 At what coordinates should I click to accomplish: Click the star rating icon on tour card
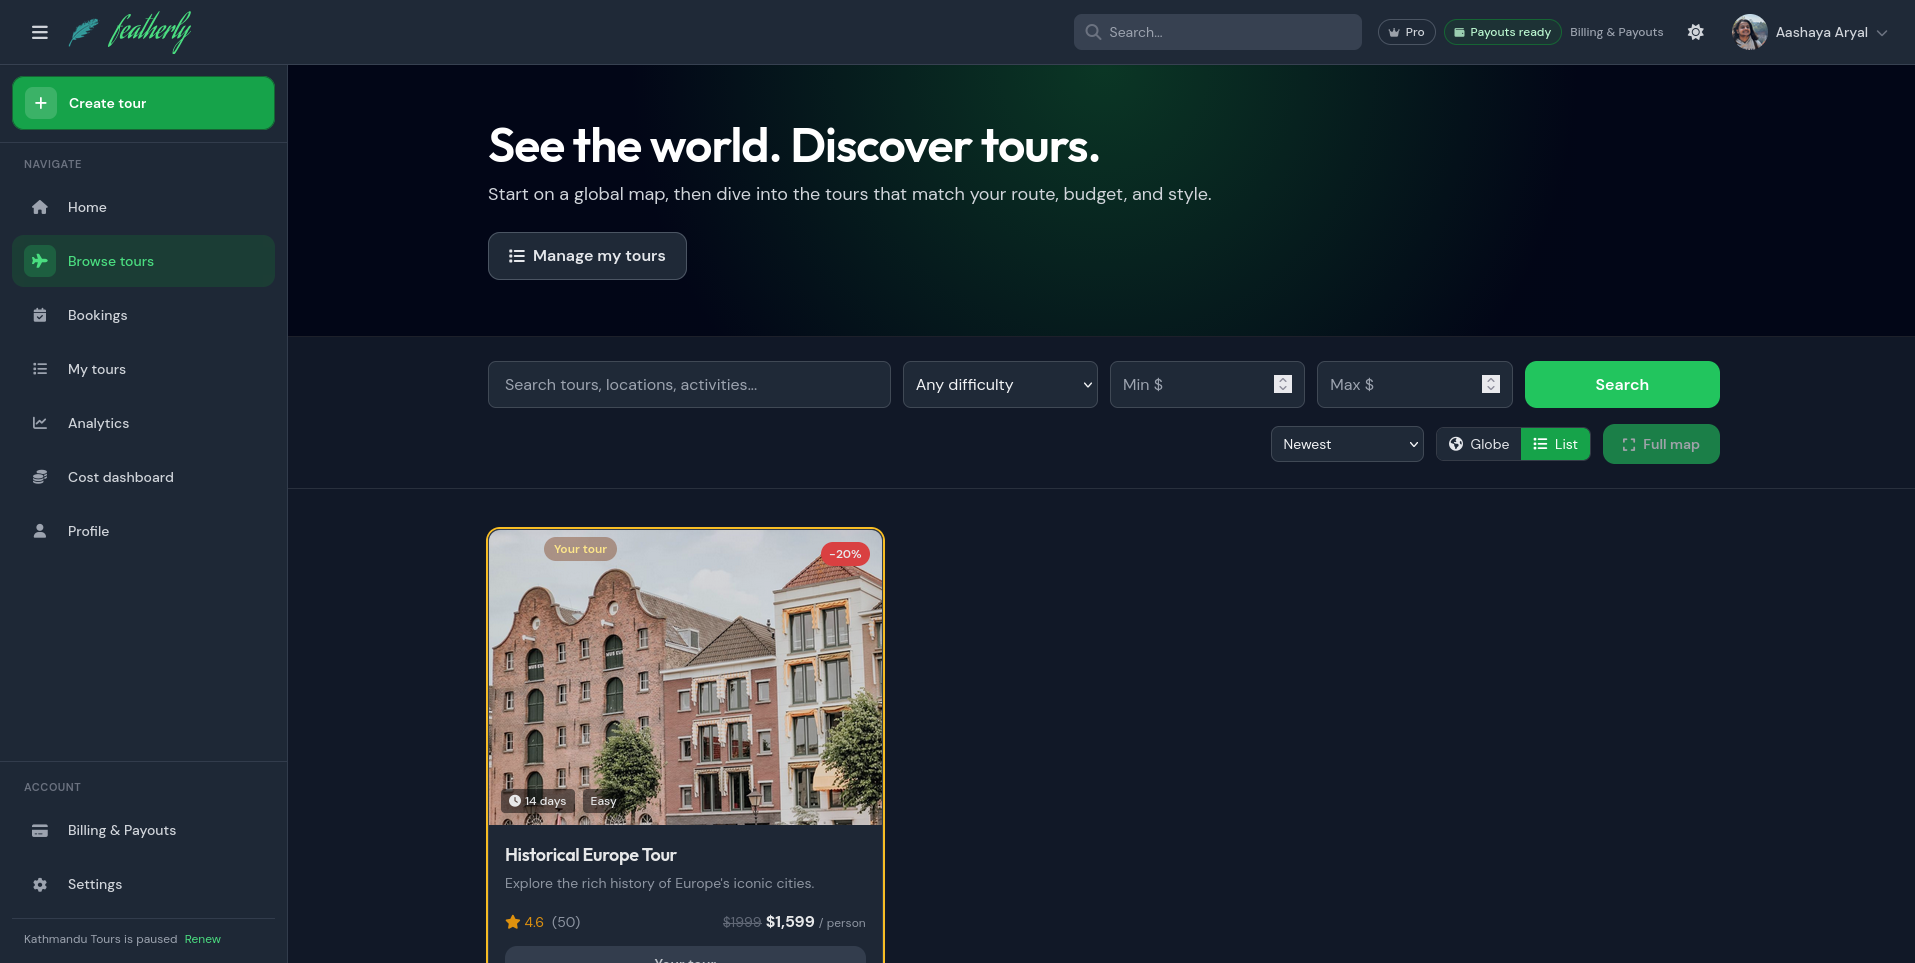click(513, 922)
